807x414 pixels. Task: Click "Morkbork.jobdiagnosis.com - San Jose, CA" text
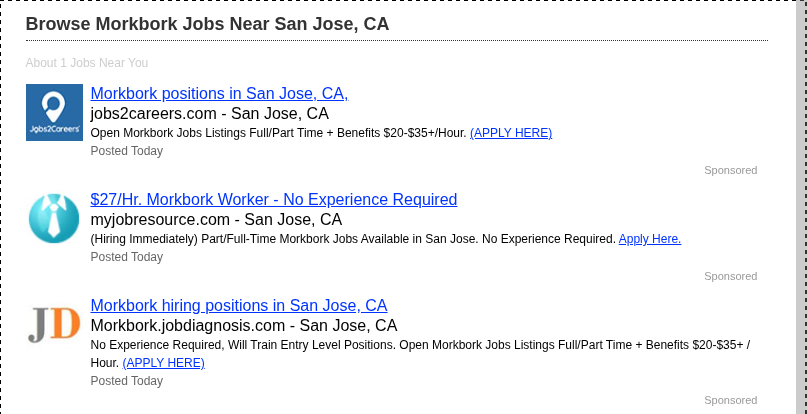point(243,326)
